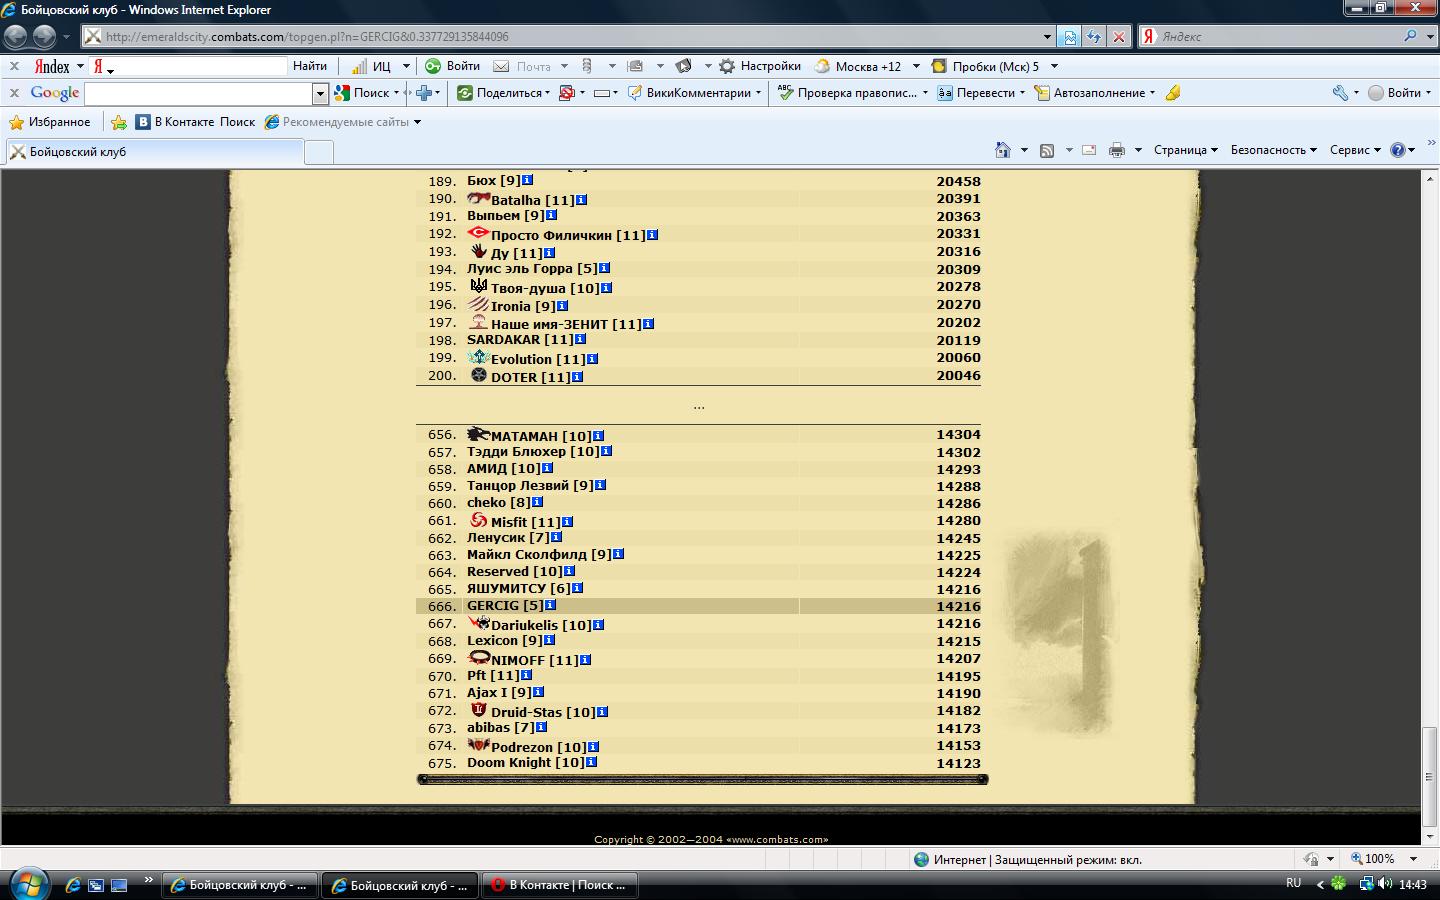Image resolution: width=1440 pixels, height=900 pixels.
Task: Click the red clan emblem before Misfit
Action: (478, 520)
